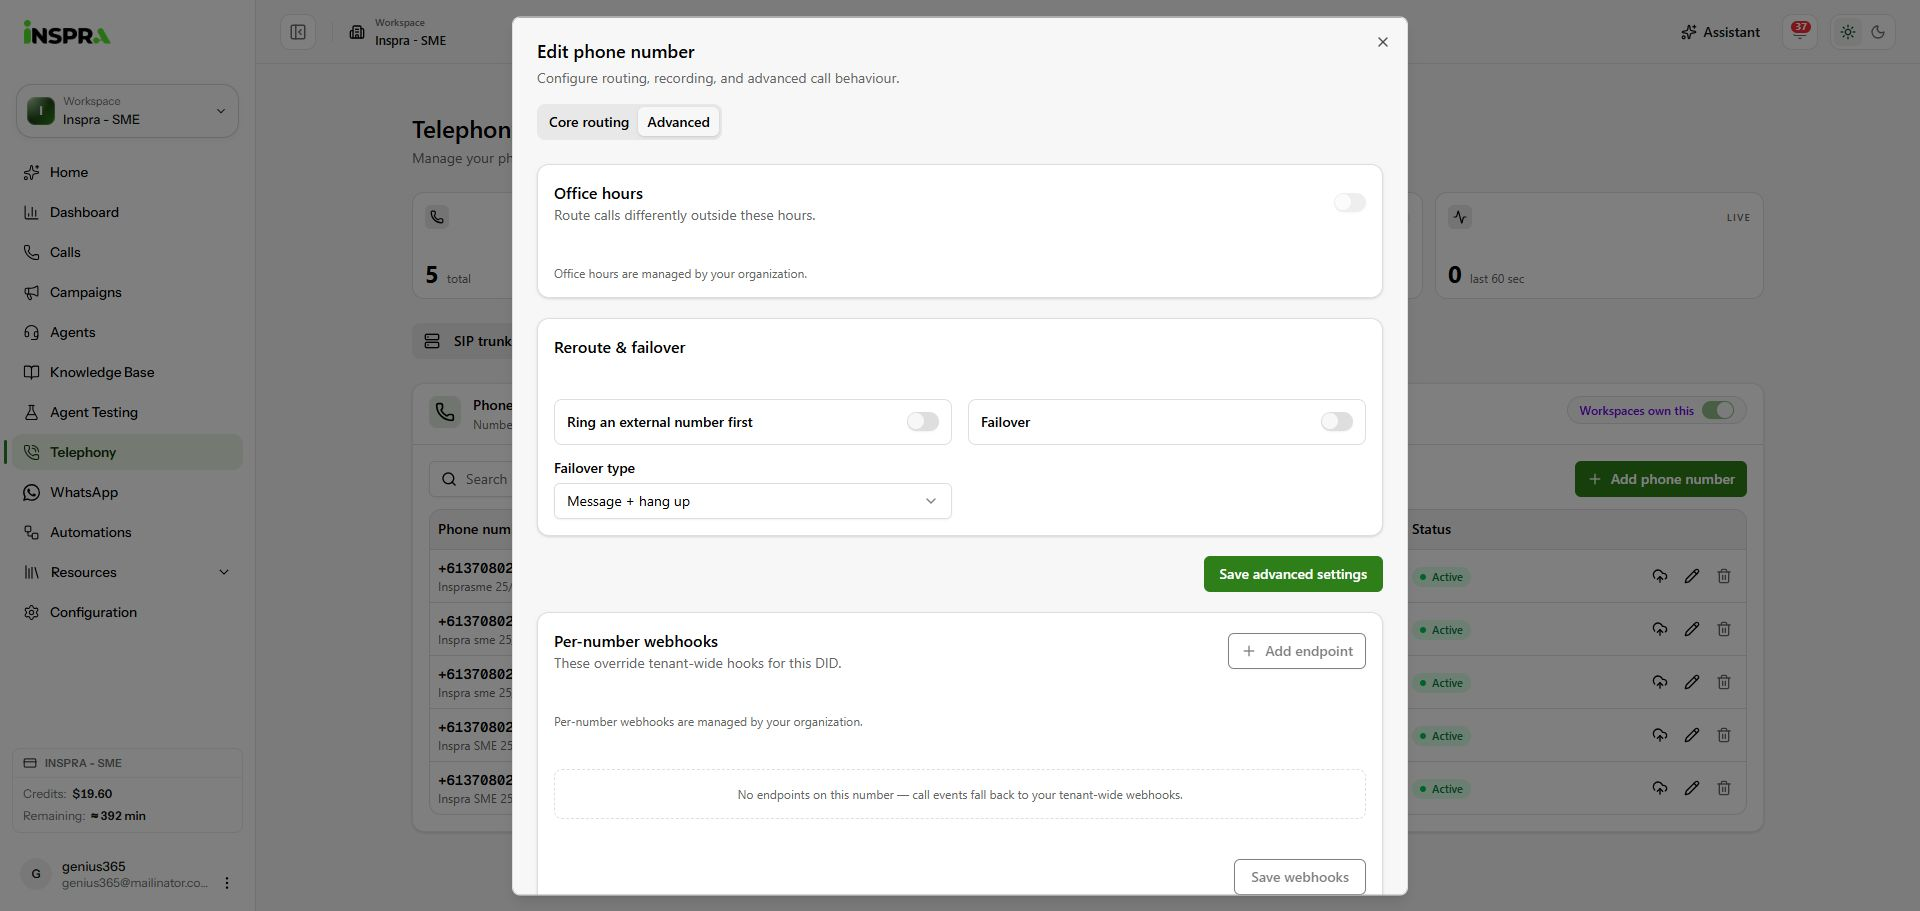
Task: Toggle Office hours switch
Action: (x=1349, y=203)
